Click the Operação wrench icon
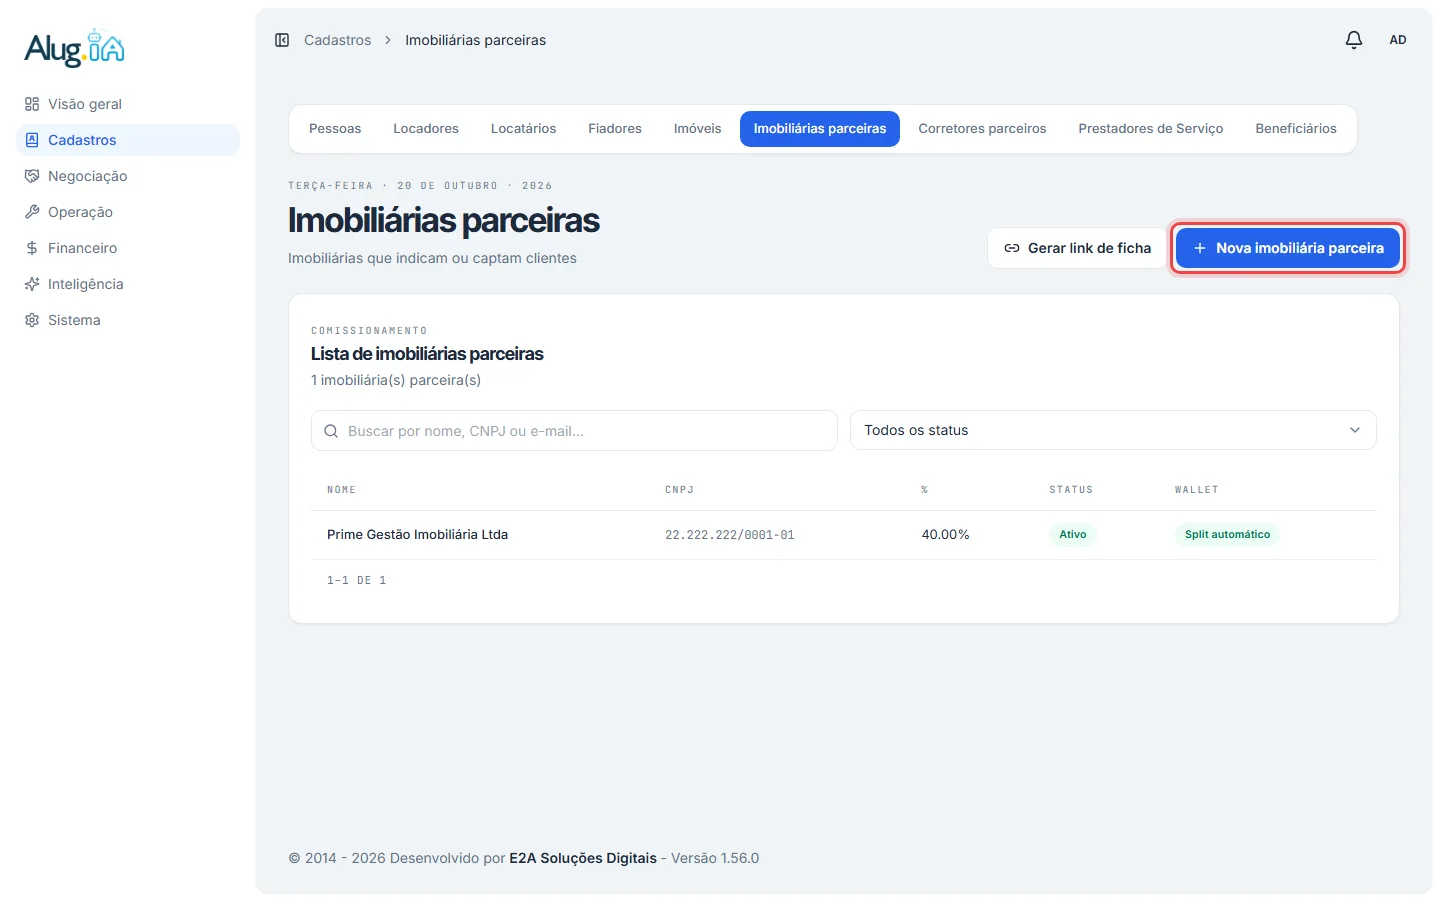This screenshot has width=1440, height=900. click(32, 212)
